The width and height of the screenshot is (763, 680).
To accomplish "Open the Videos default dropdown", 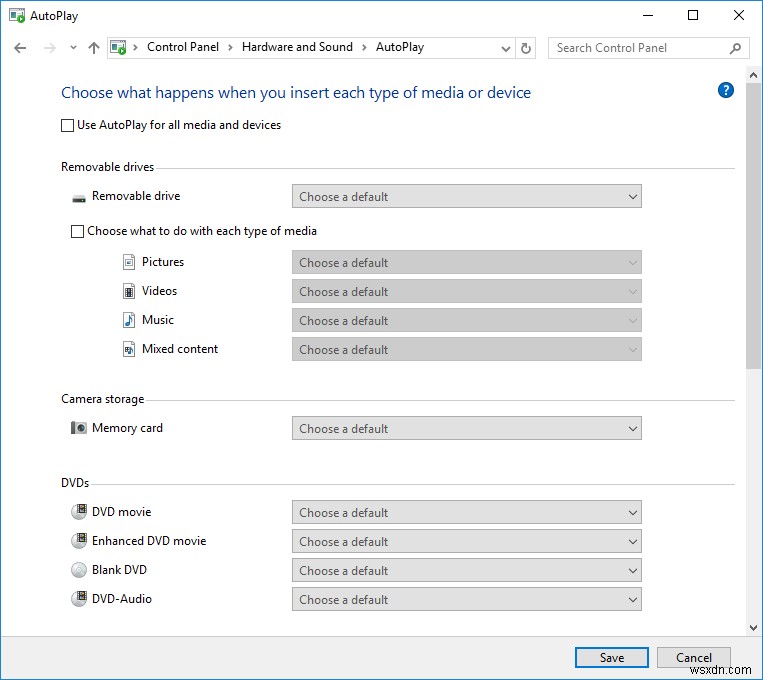I will tap(467, 292).
